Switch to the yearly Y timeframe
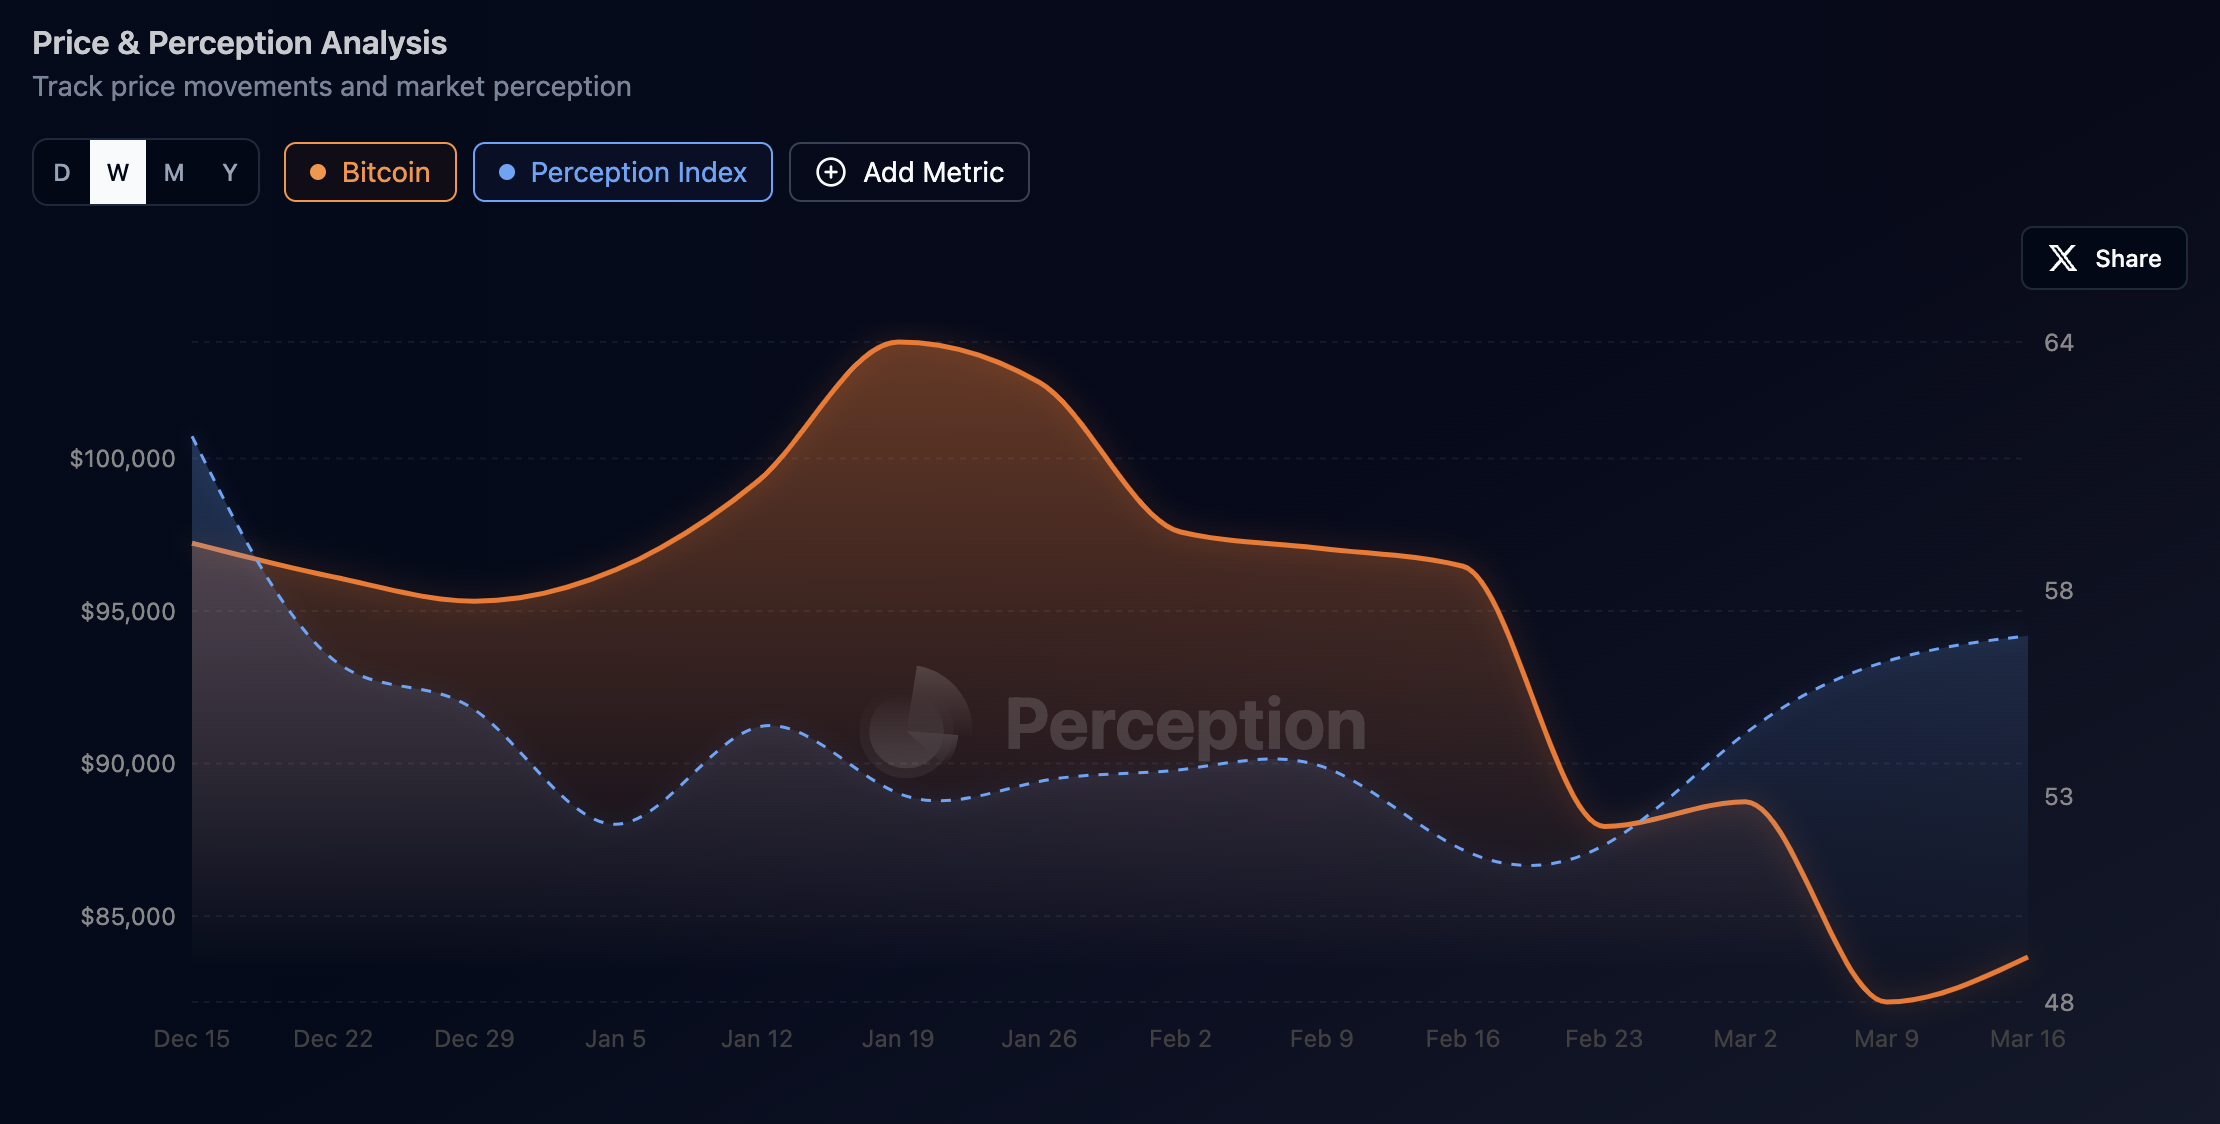 click(x=230, y=172)
